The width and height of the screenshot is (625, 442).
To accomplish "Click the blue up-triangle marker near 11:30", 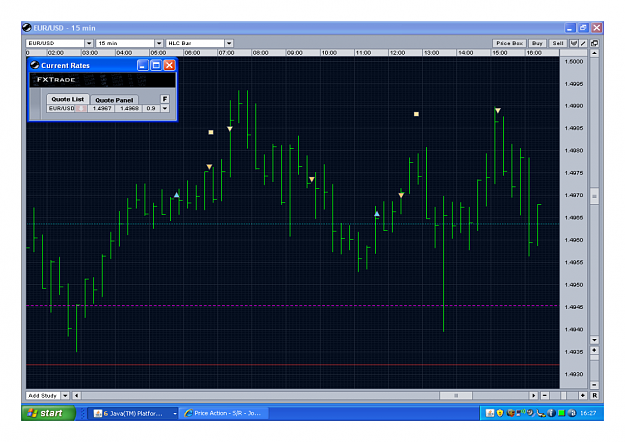I will pyautogui.click(x=377, y=214).
